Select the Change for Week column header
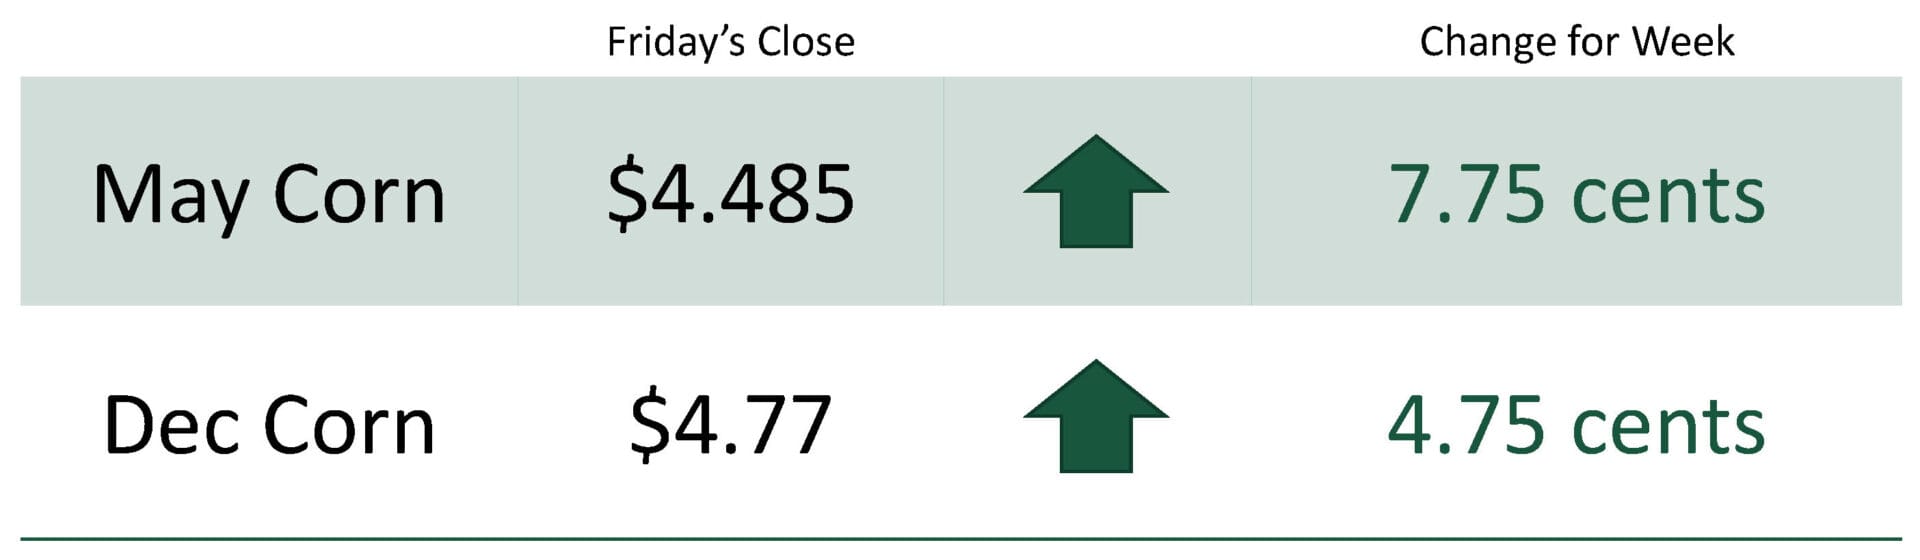Image resolution: width=1920 pixels, height=560 pixels. [x=1576, y=42]
